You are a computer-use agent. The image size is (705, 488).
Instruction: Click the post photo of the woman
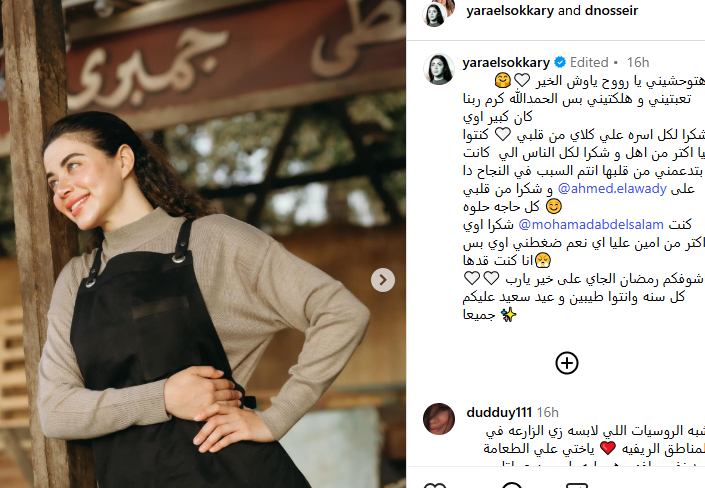[x=203, y=244]
